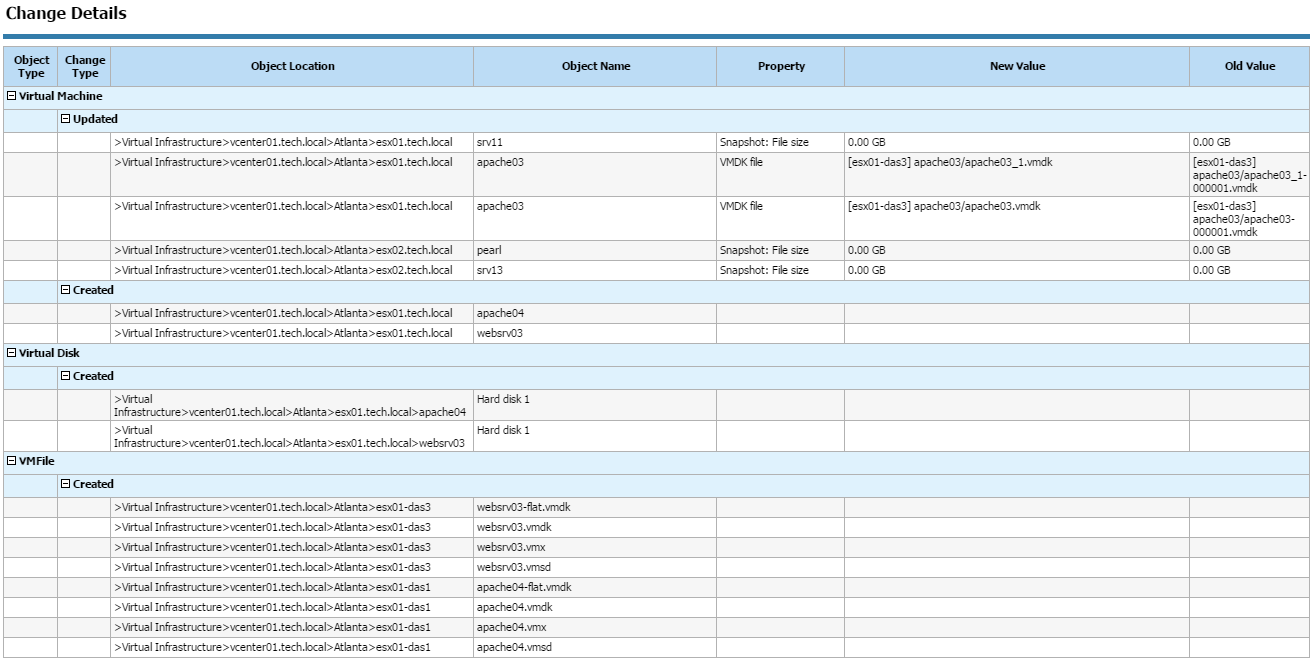The width and height of the screenshot is (1313, 662).
Task: Select the websrv03.vmsd file row
Action: pyautogui.click(x=657, y=568)
